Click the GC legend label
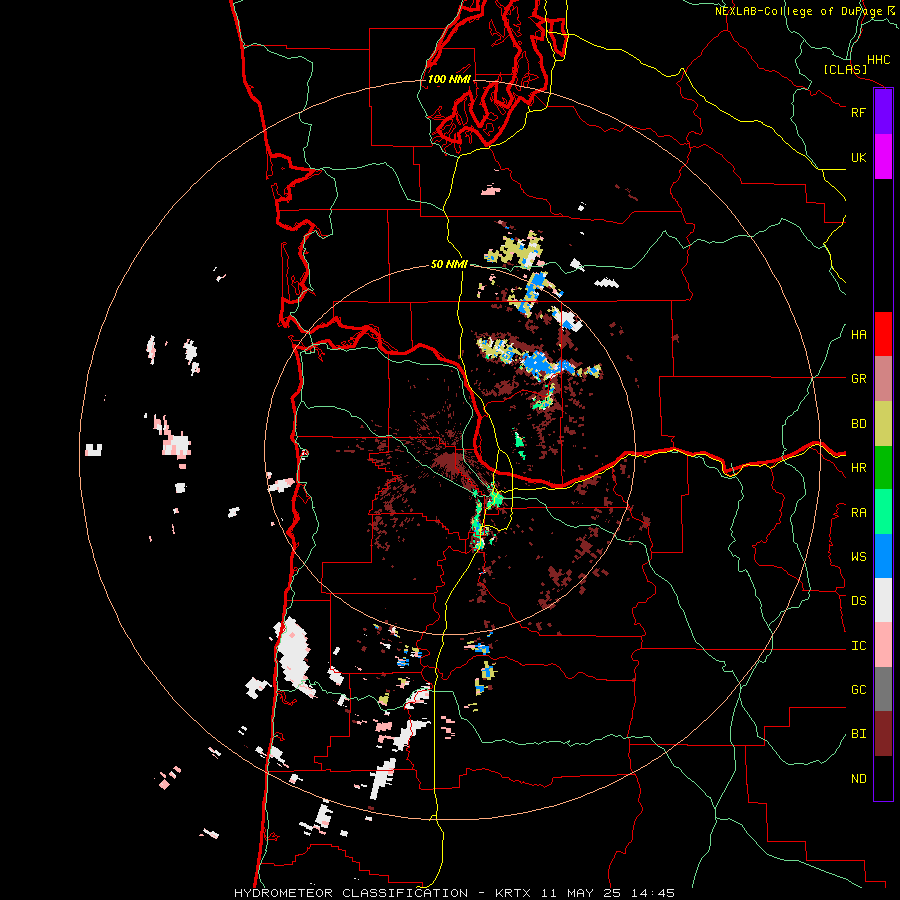 click(x=858, y=690)
